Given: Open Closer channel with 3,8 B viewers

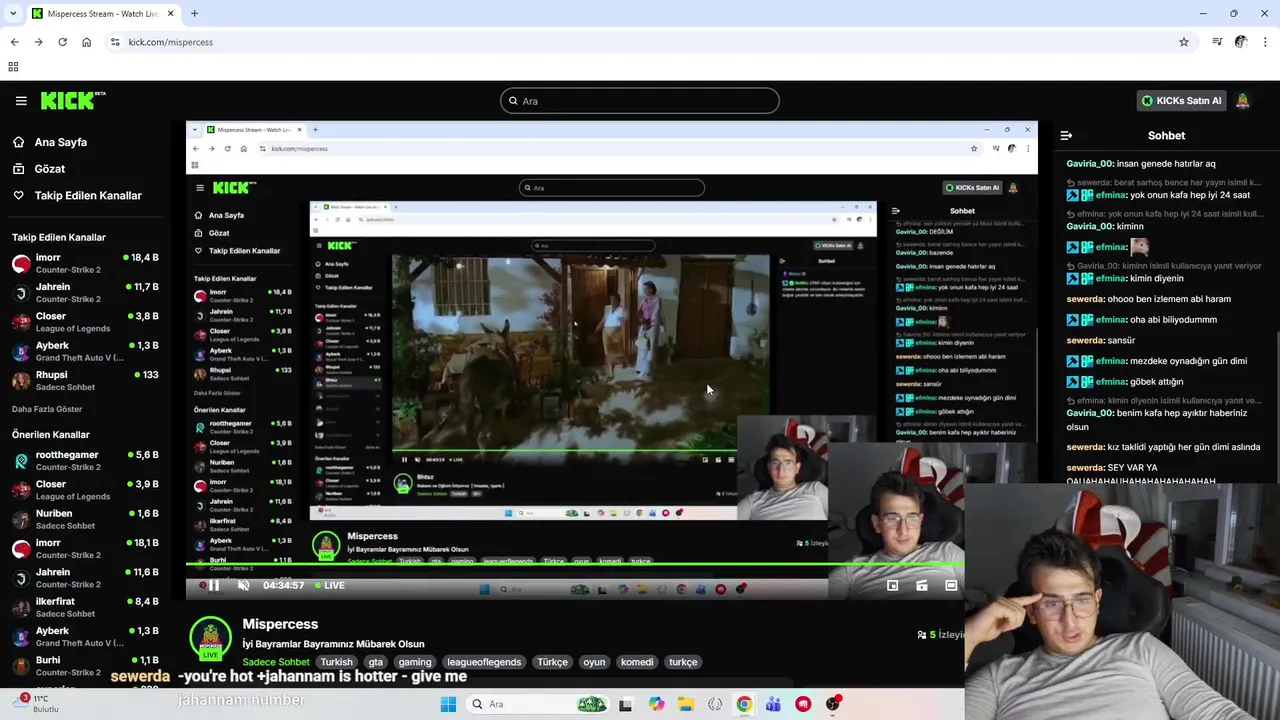Looking at the screenshot, I should [x=85, y=322].
